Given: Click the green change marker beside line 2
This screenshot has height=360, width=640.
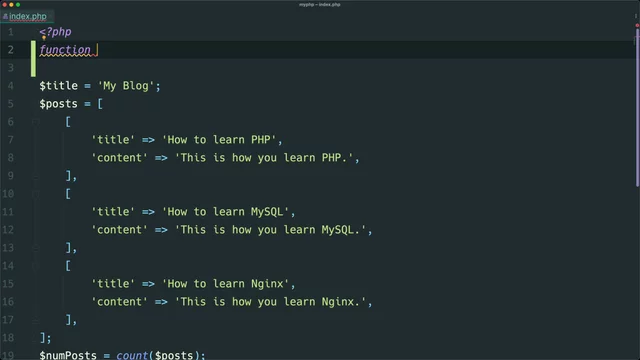Looking at the screenshot, I should pos(33,59).
